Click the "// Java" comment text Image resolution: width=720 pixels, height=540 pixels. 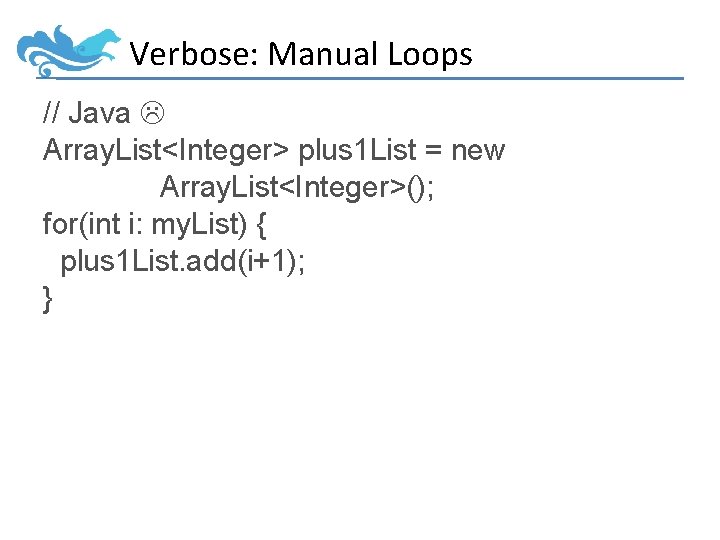point(86,114)
